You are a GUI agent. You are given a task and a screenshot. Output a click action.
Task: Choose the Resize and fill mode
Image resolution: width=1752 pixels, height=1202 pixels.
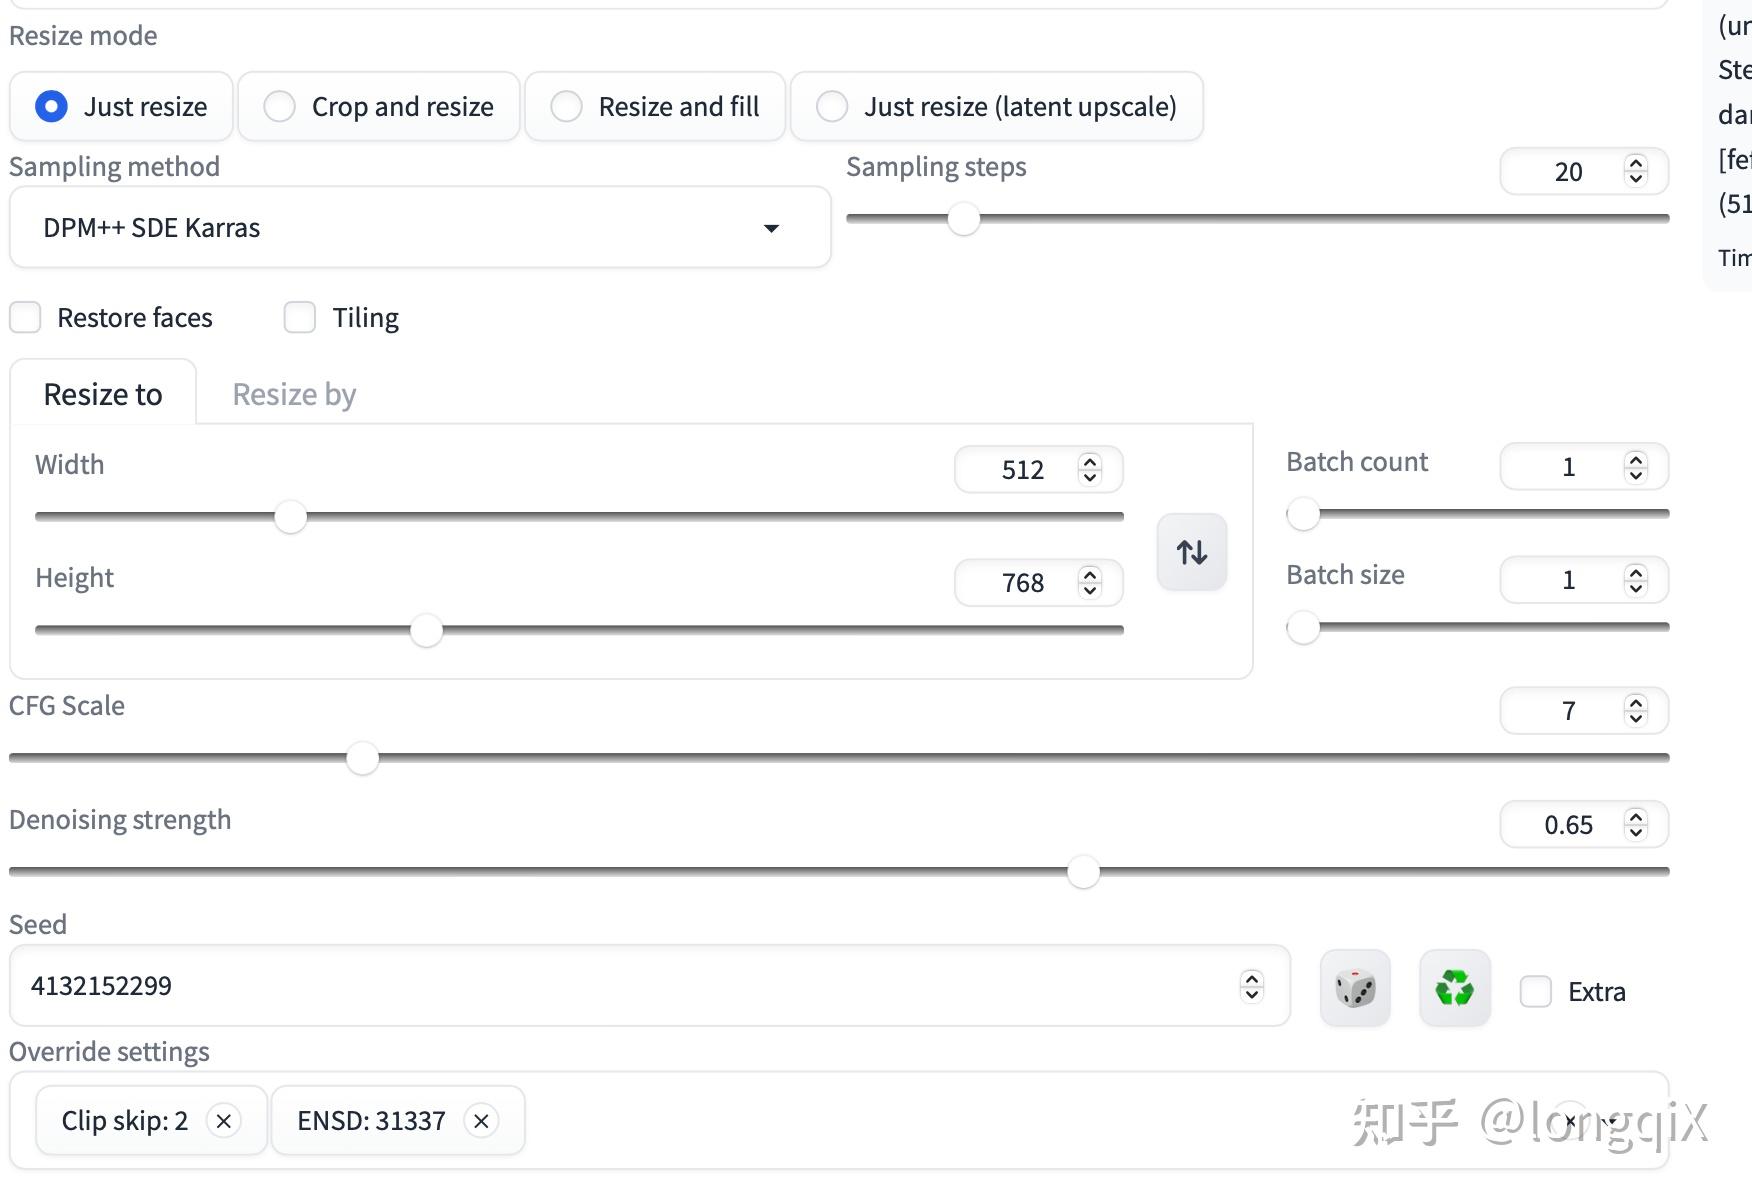(567, 107)
